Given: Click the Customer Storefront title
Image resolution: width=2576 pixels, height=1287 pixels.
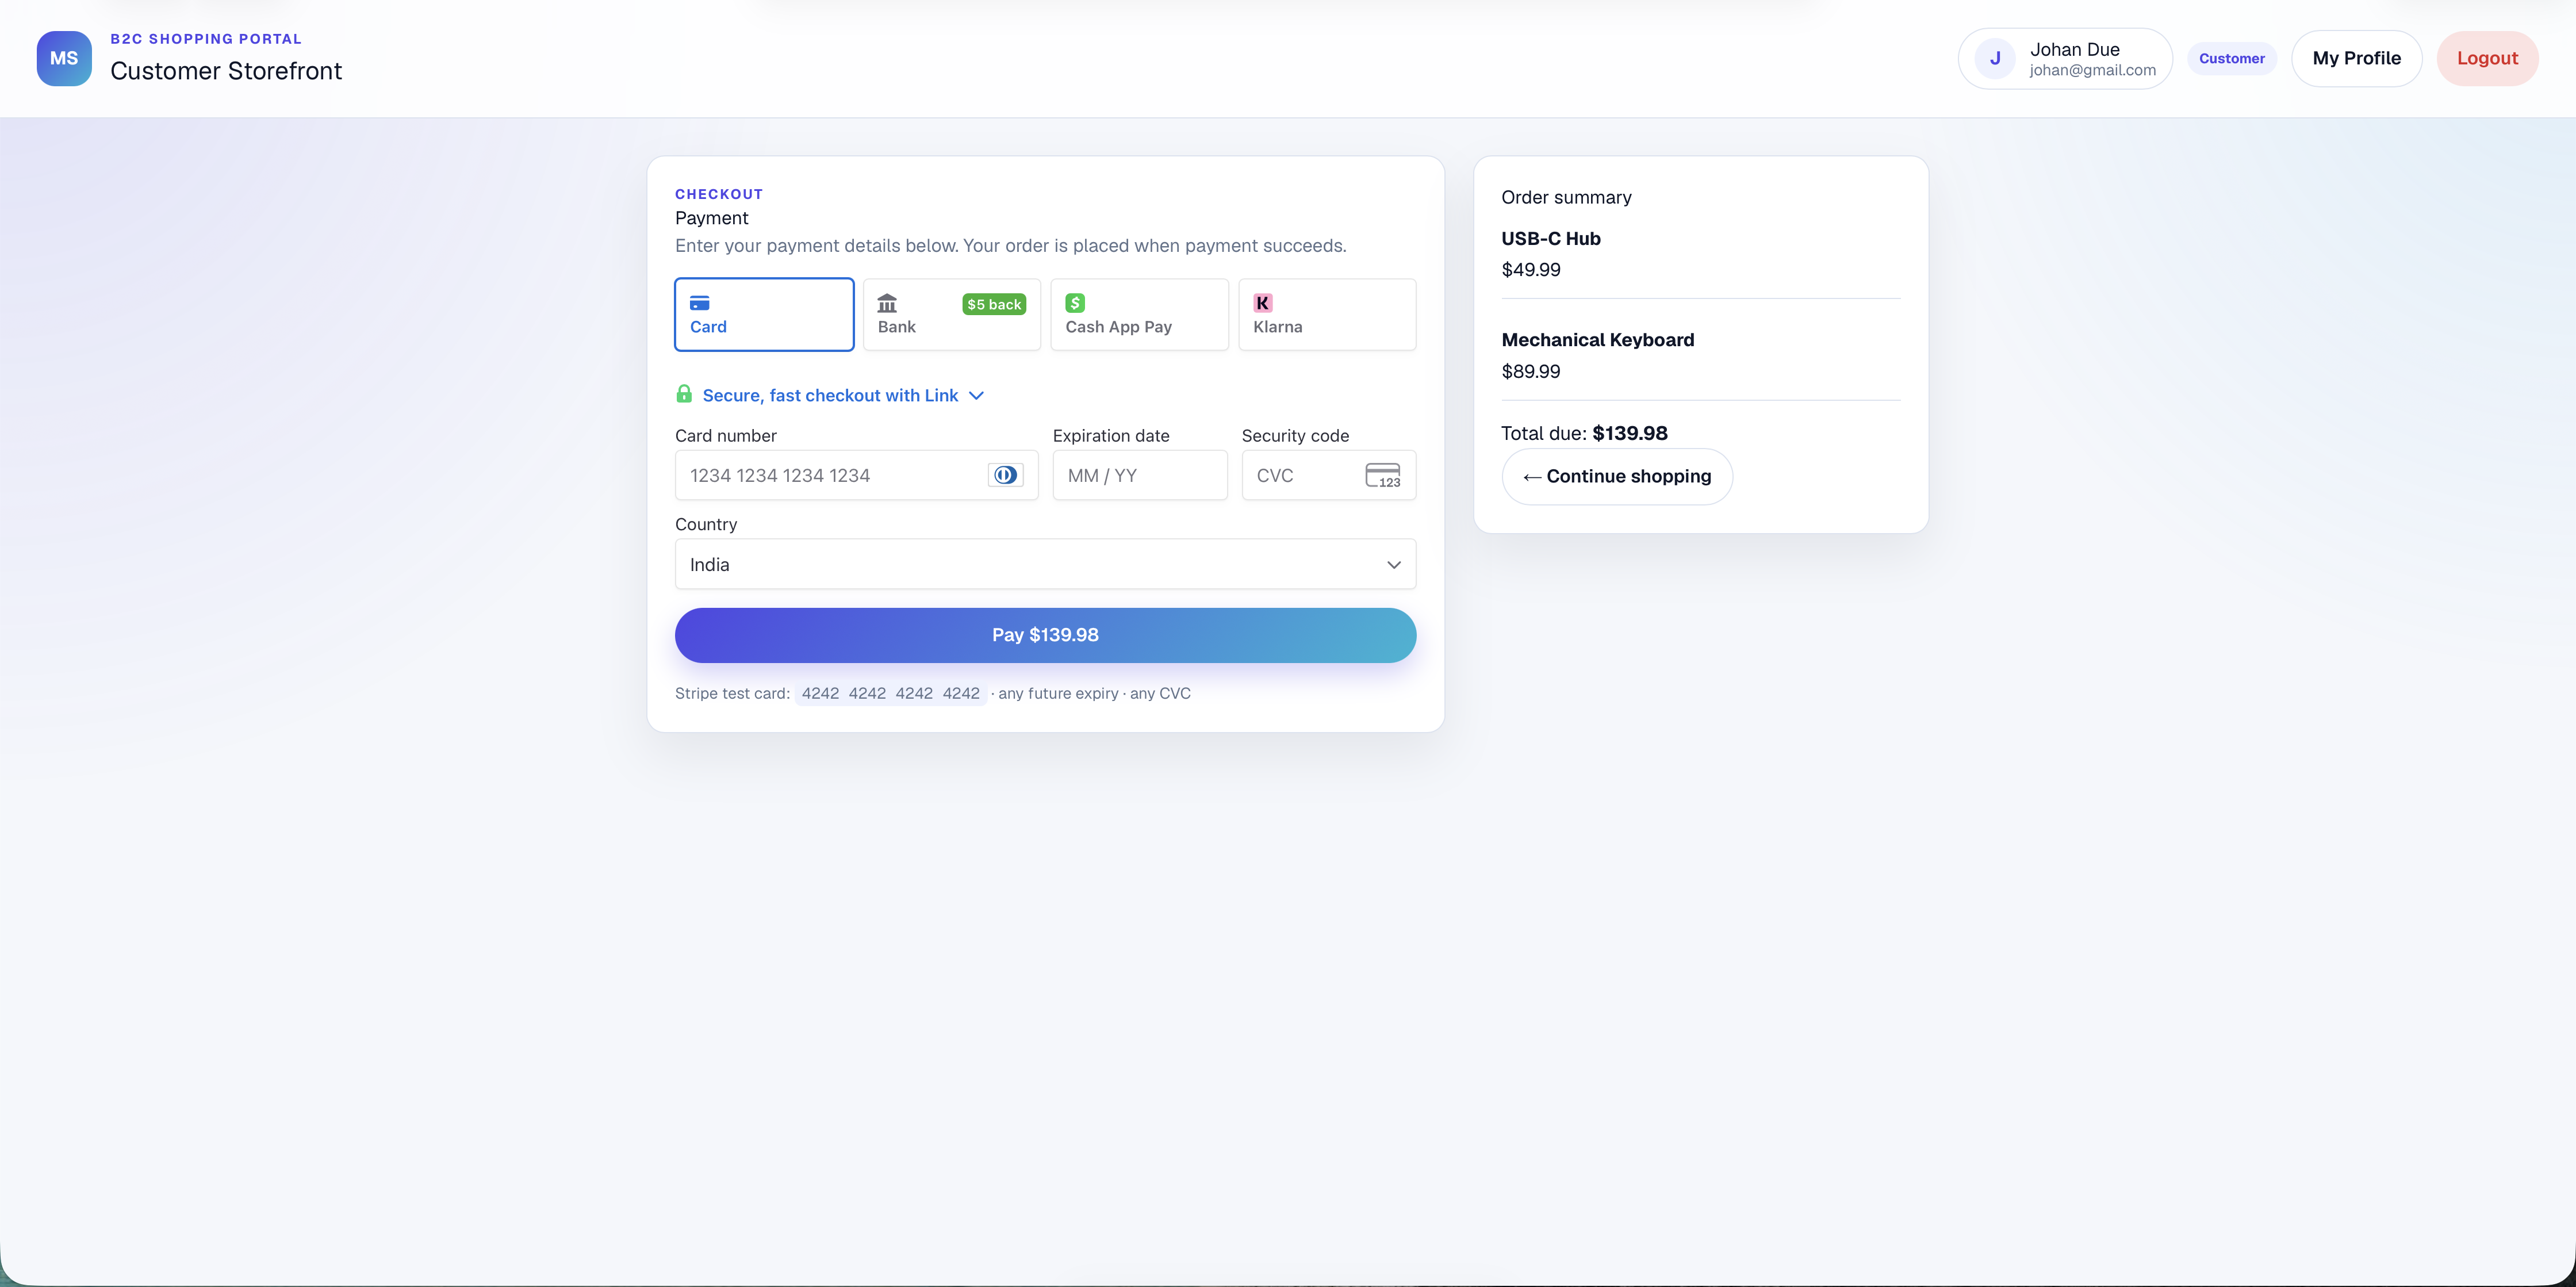Looking at the screenshot, I should pos(226,71).
